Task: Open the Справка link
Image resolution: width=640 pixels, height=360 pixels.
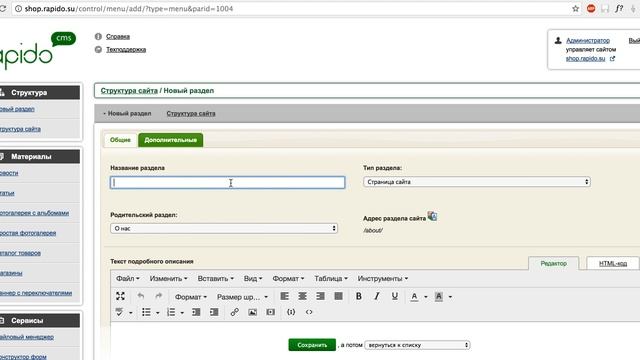Action: pos(118,37)
